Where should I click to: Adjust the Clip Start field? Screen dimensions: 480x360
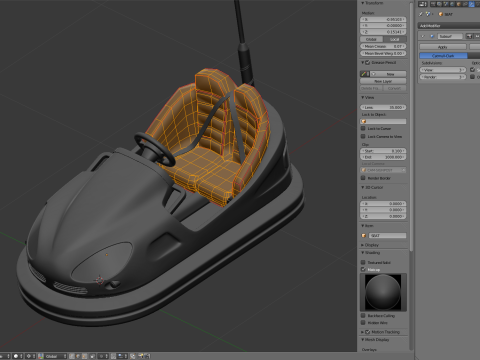[383, 151]
